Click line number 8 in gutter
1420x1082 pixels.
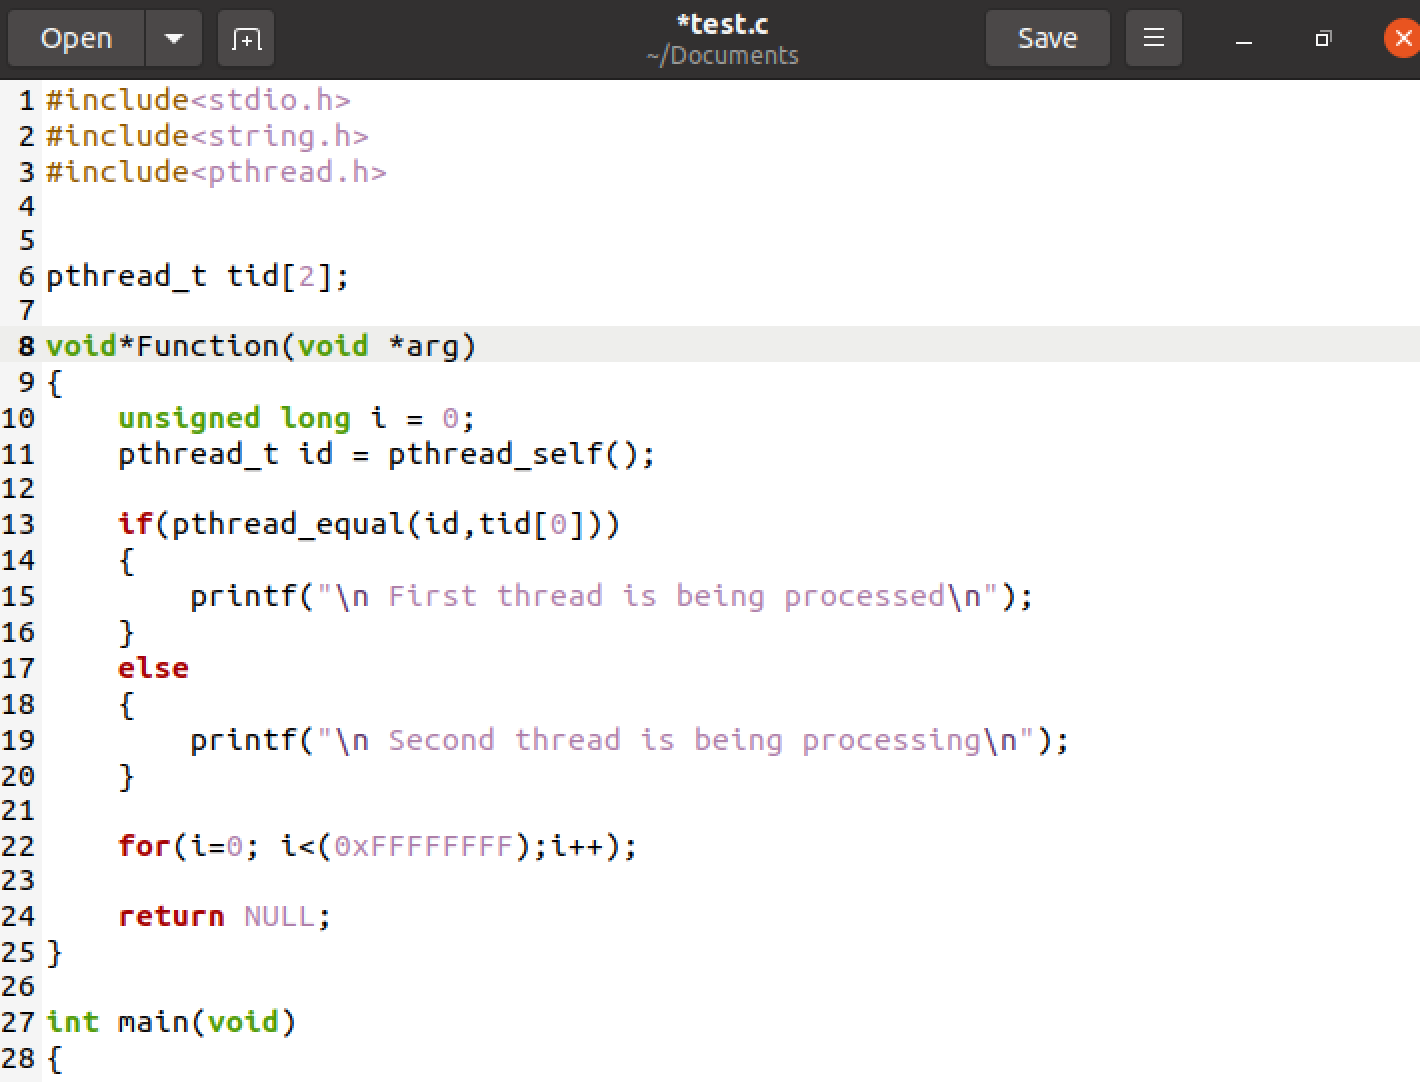click(x=26, y=346)
